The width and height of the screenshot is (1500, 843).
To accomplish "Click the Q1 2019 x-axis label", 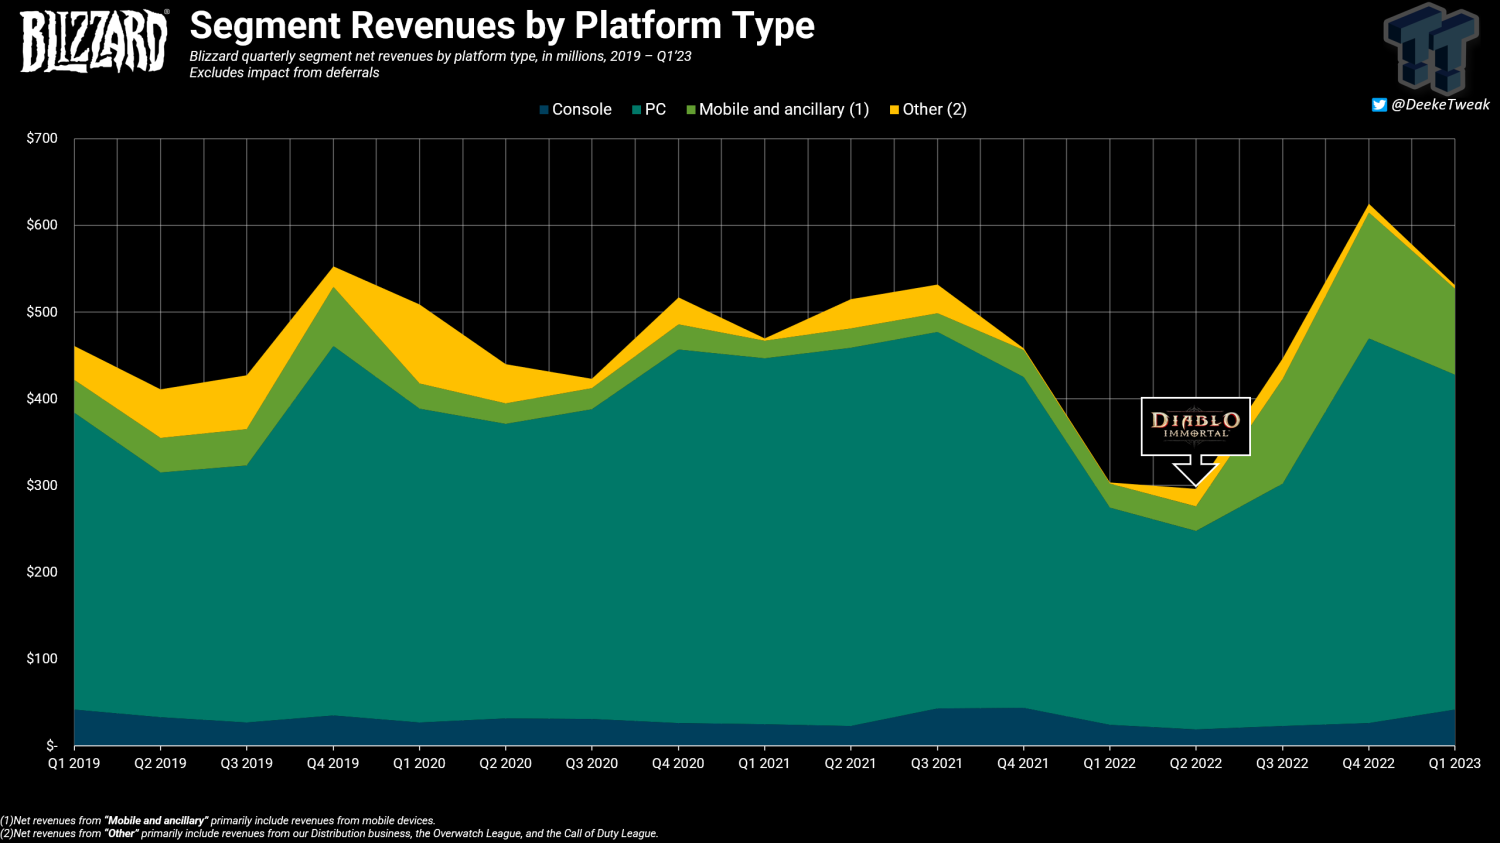I will click(x=74, y=763).
